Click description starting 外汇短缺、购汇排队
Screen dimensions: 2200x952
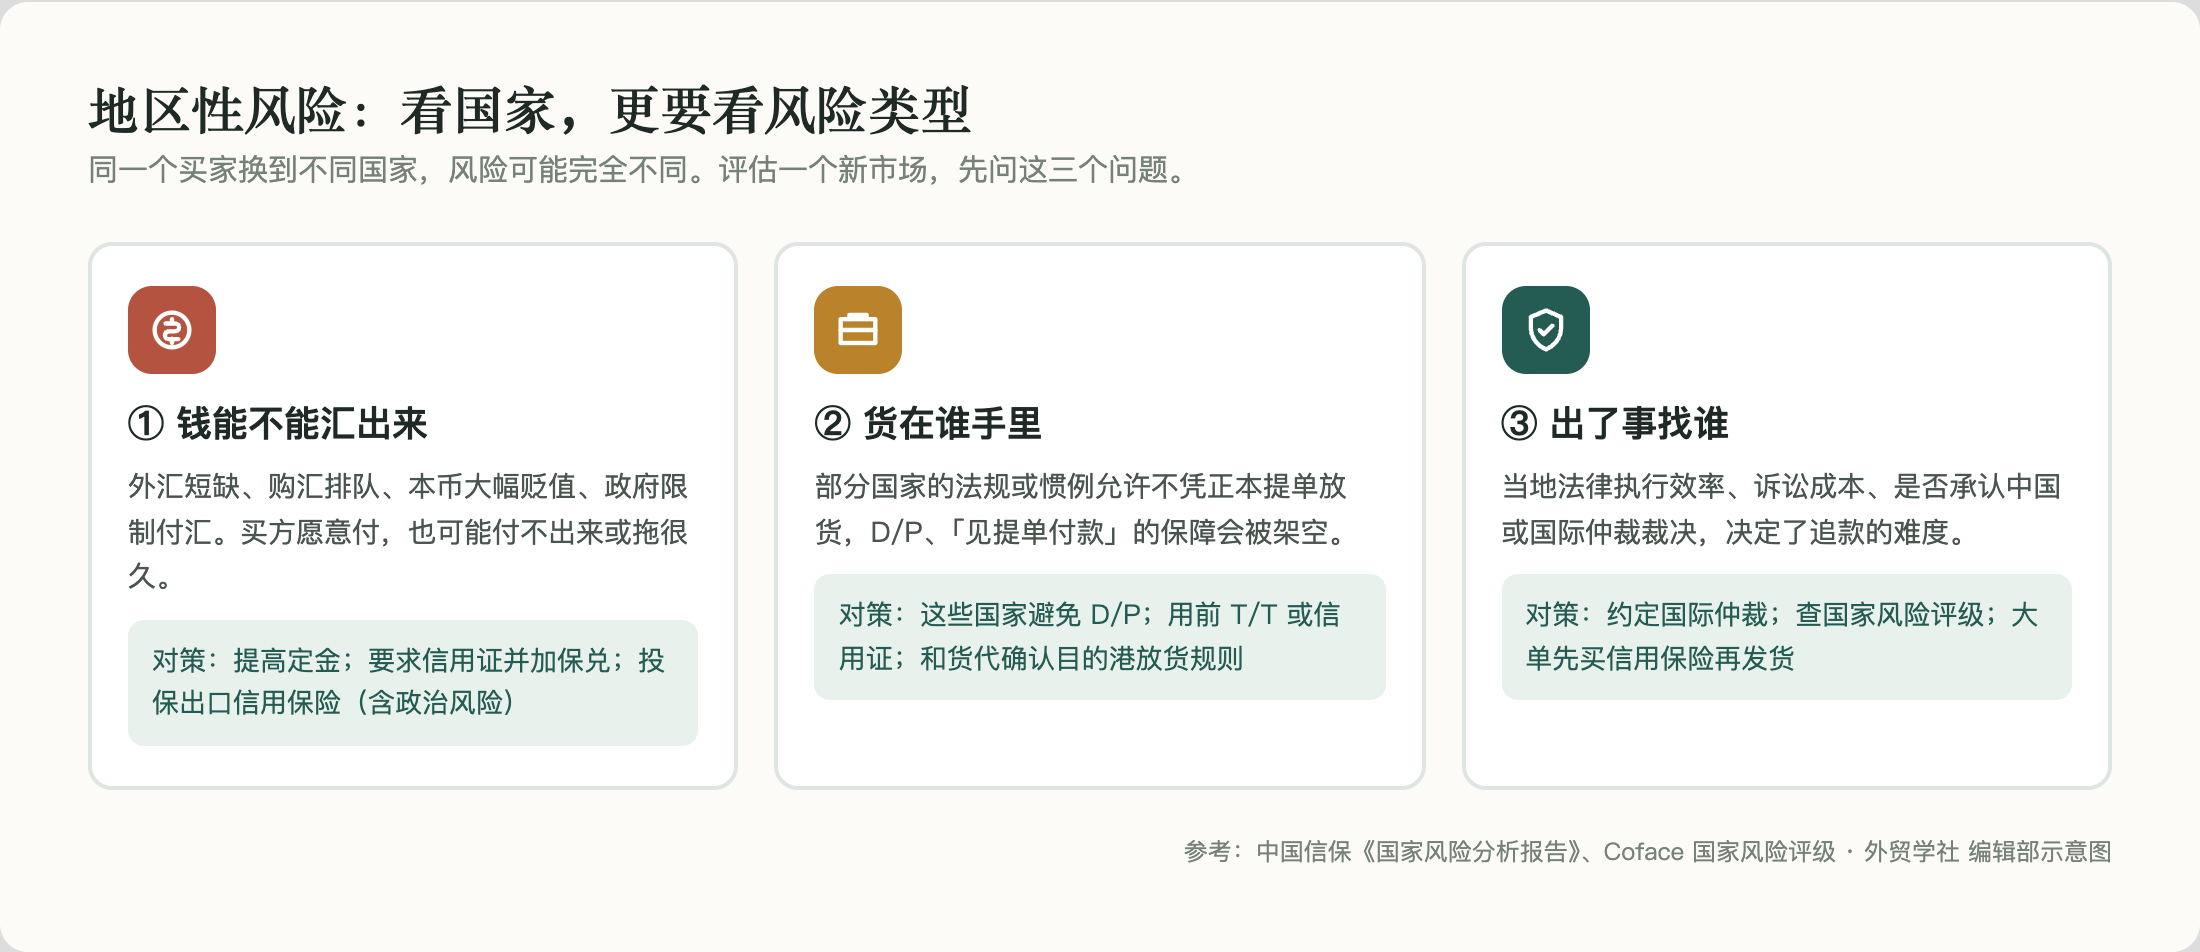pyautogui.click(x=408, y=531)
